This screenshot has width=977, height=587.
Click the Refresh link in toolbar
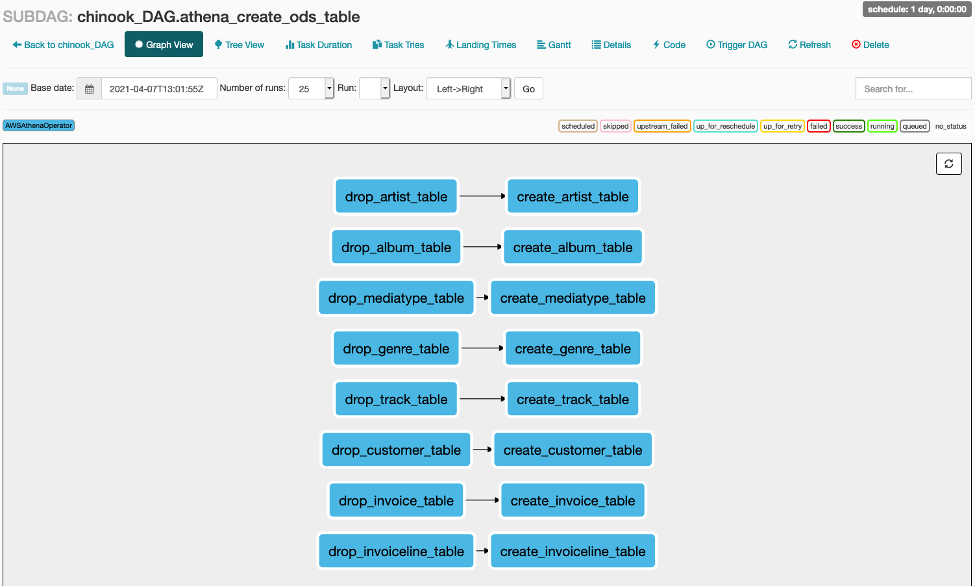click(x=810, y=45)
